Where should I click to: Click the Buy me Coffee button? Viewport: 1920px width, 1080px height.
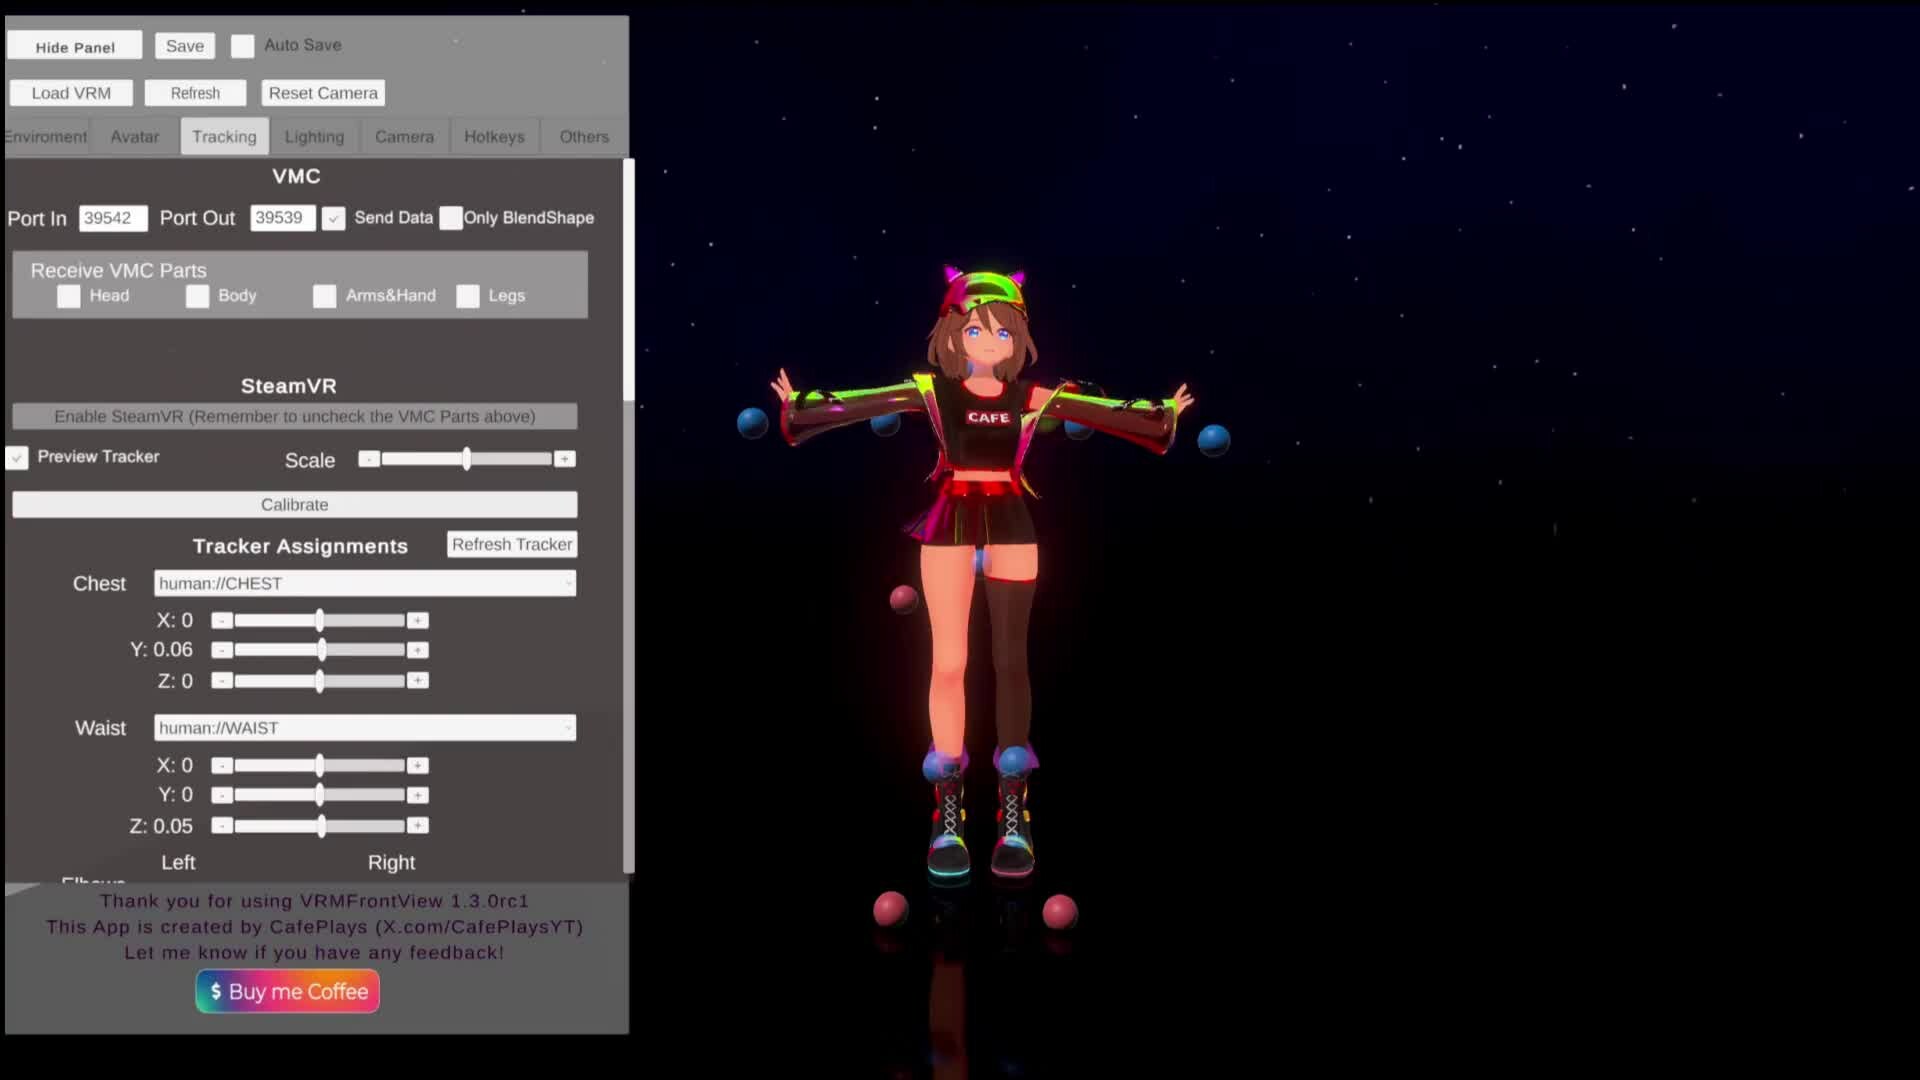point(287,991)
